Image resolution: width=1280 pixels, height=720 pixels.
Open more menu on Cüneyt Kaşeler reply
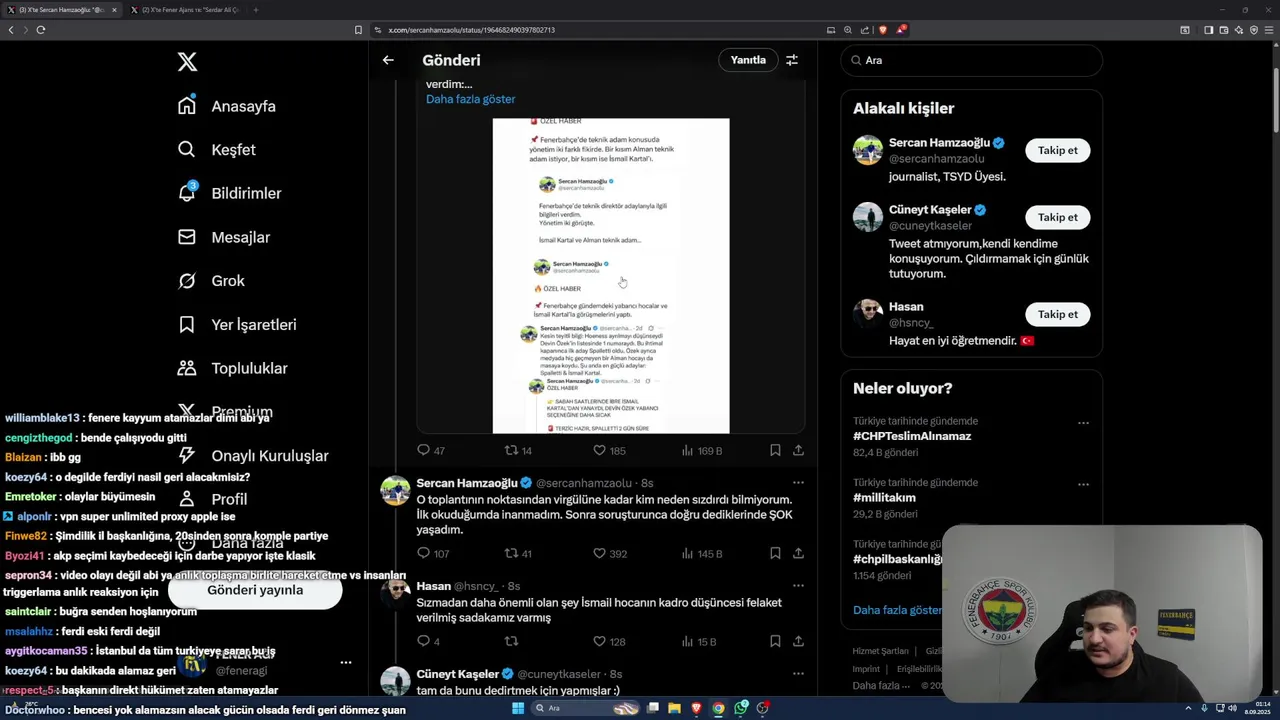coord(798,674)
